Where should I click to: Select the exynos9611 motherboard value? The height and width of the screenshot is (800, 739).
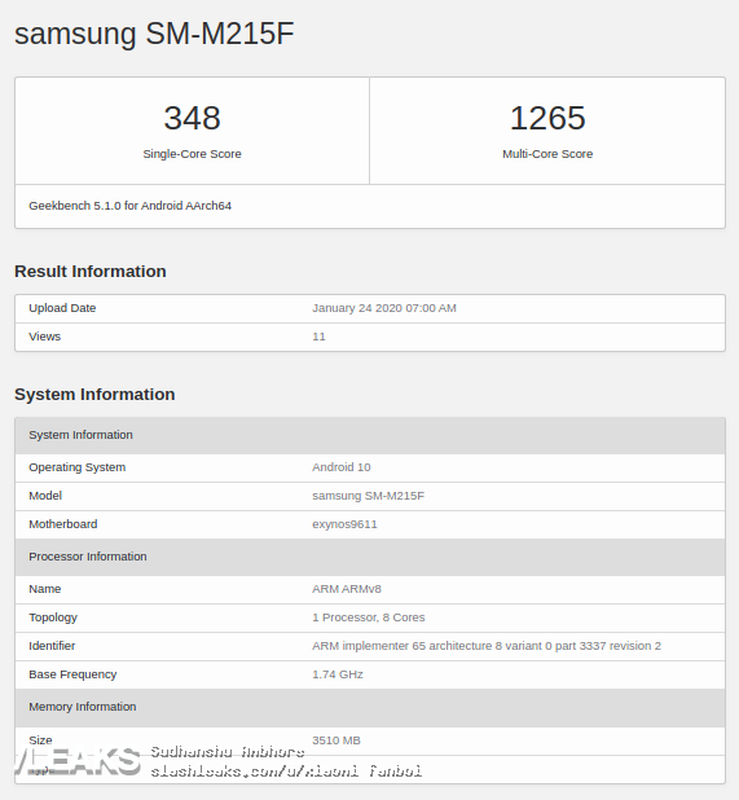pyautogui.click(x=344, y=524)
